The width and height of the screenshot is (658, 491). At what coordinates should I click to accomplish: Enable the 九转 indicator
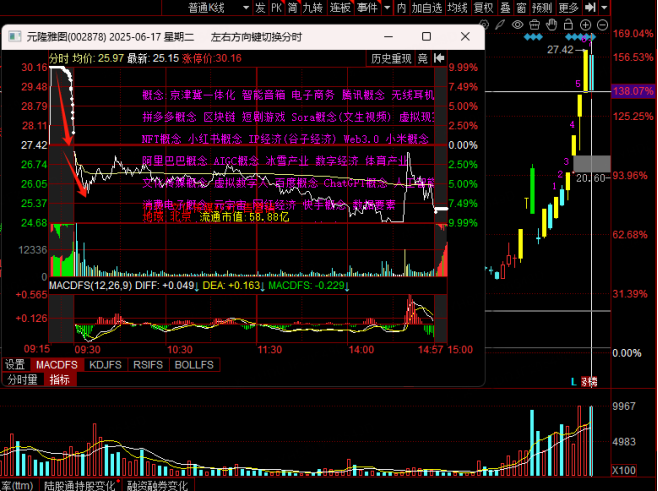click(x=313, y=8)
